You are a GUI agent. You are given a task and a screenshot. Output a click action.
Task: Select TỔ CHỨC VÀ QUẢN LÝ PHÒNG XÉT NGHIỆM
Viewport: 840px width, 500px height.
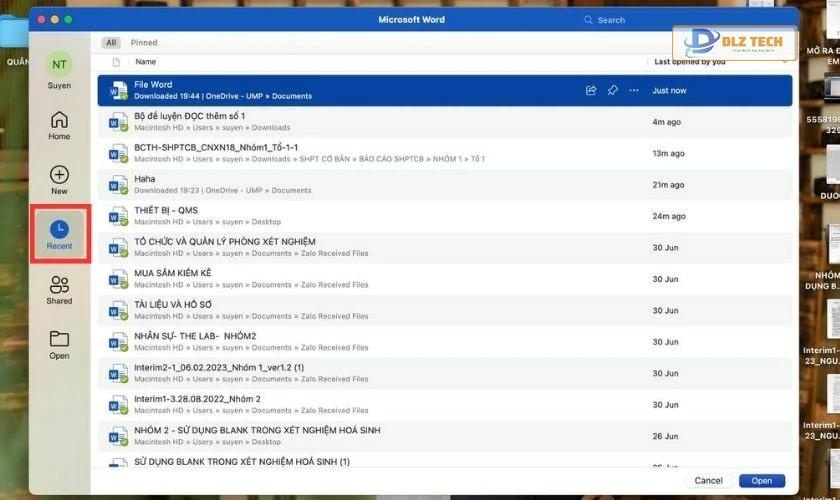point(445,248)
